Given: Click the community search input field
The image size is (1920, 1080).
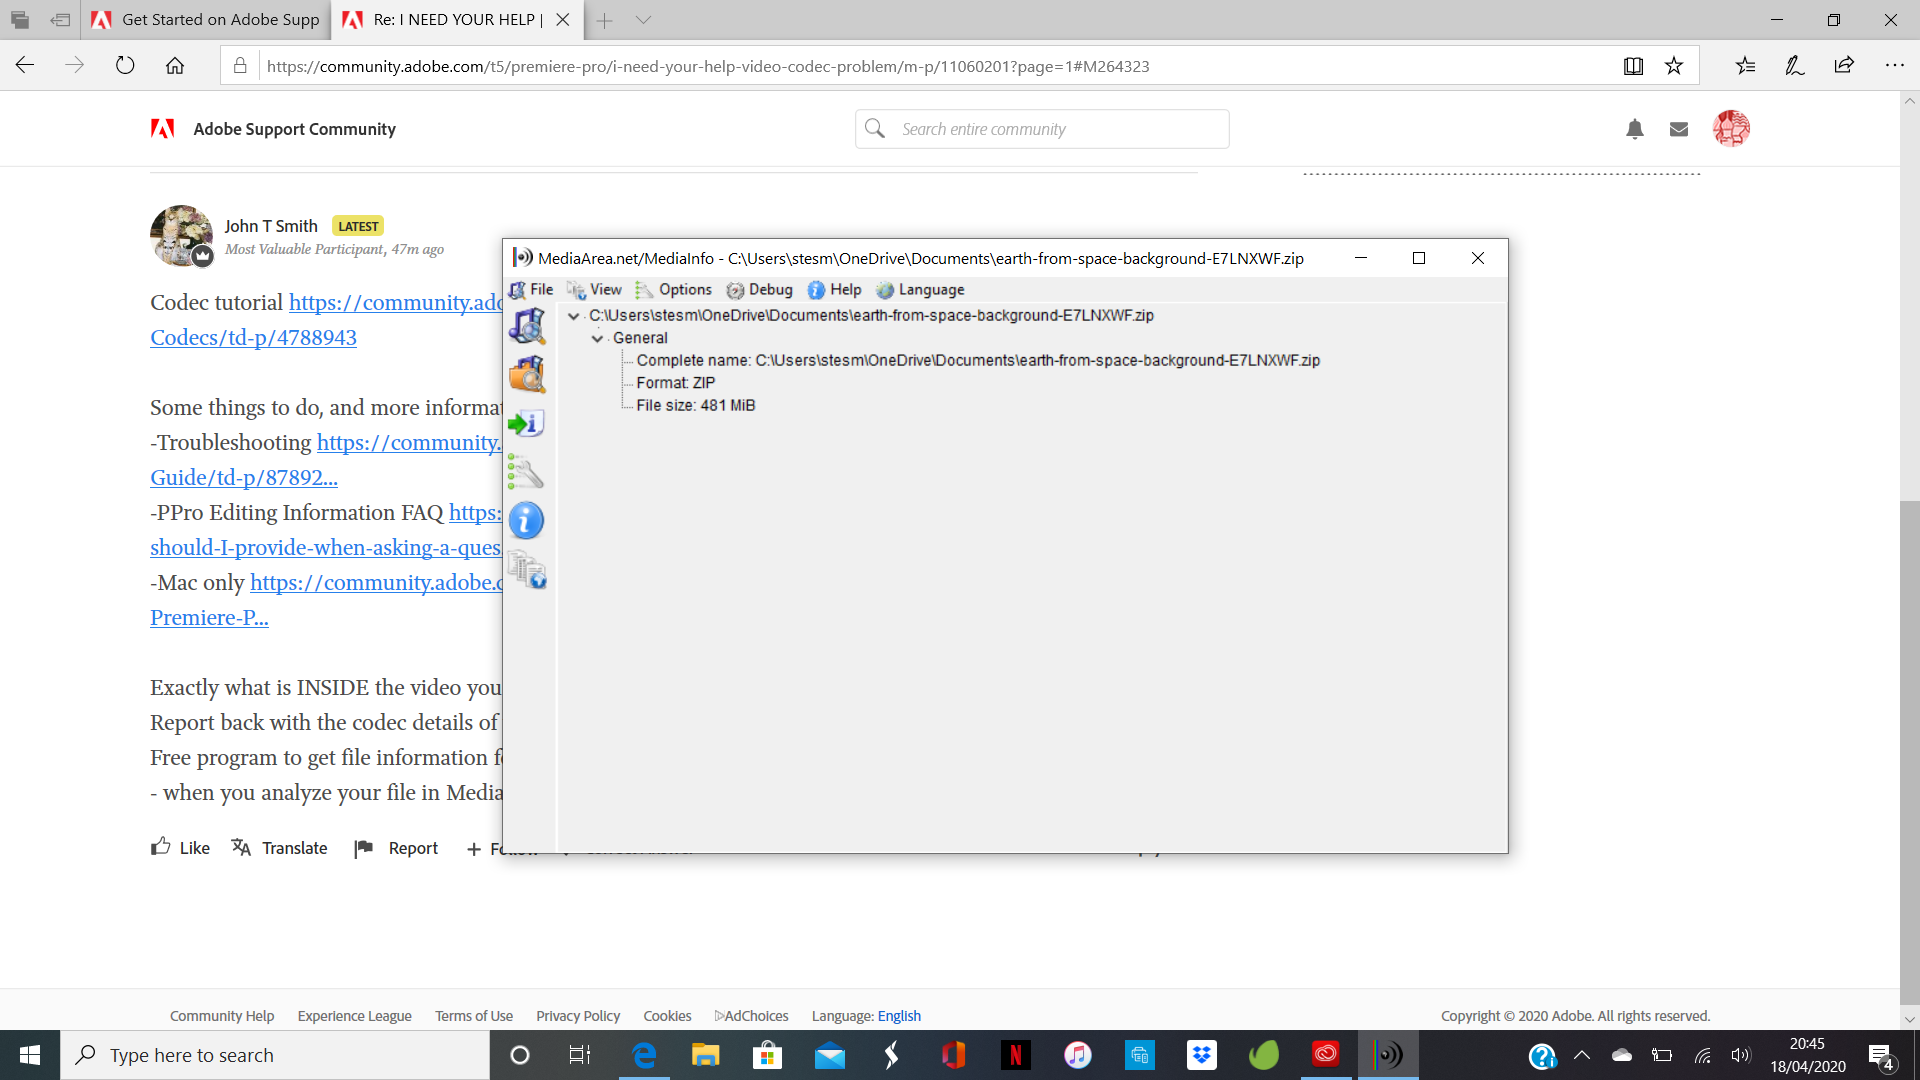Looking at the screenshot, I should point(1042,128).
